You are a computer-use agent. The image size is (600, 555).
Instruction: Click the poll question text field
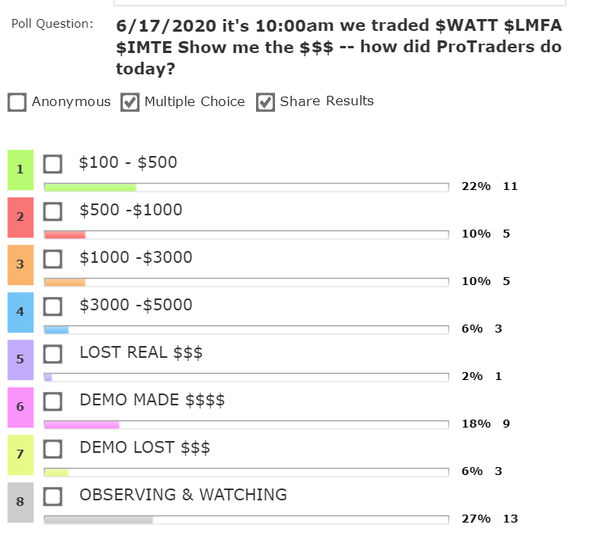338,47
